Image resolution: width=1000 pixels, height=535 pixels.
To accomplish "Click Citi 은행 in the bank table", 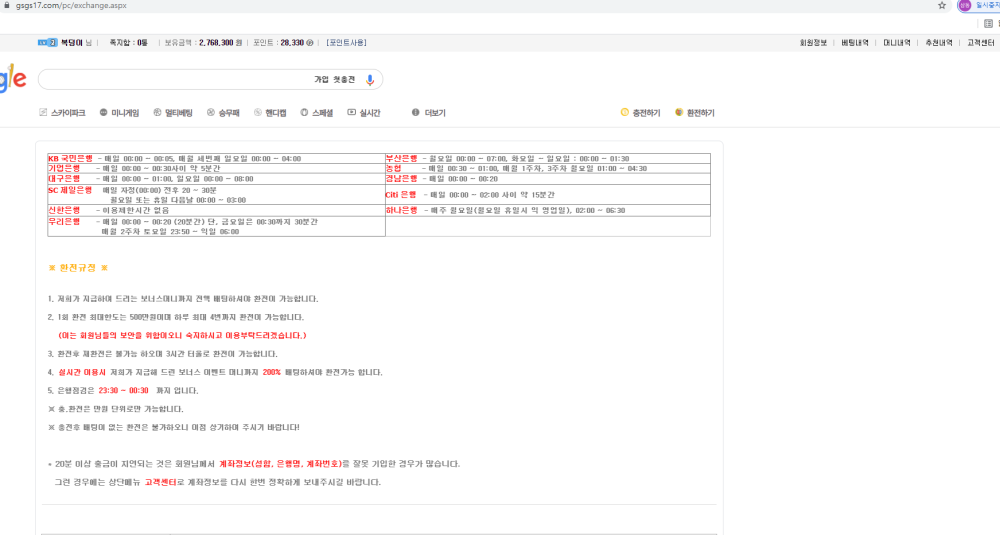I will tap(401, 194).
